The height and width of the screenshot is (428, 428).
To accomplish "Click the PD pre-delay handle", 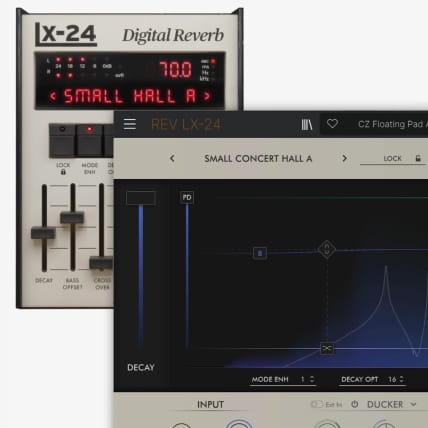I will (x=187, y=197).
